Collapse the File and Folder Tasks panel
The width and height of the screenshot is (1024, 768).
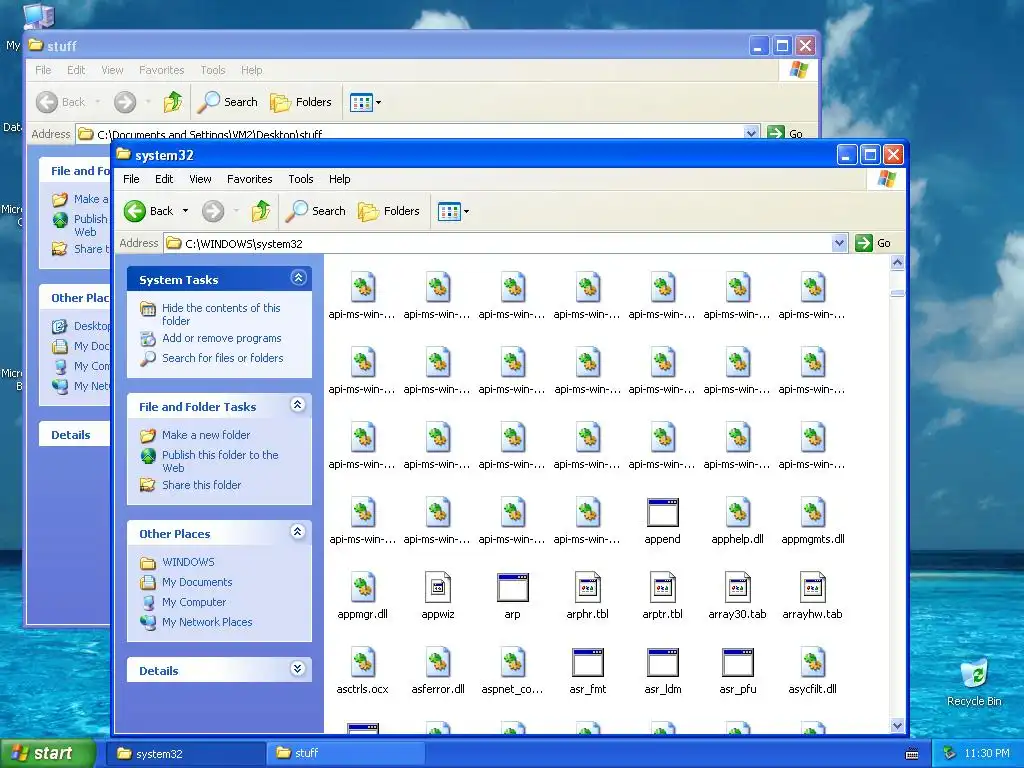pos(298,406)
